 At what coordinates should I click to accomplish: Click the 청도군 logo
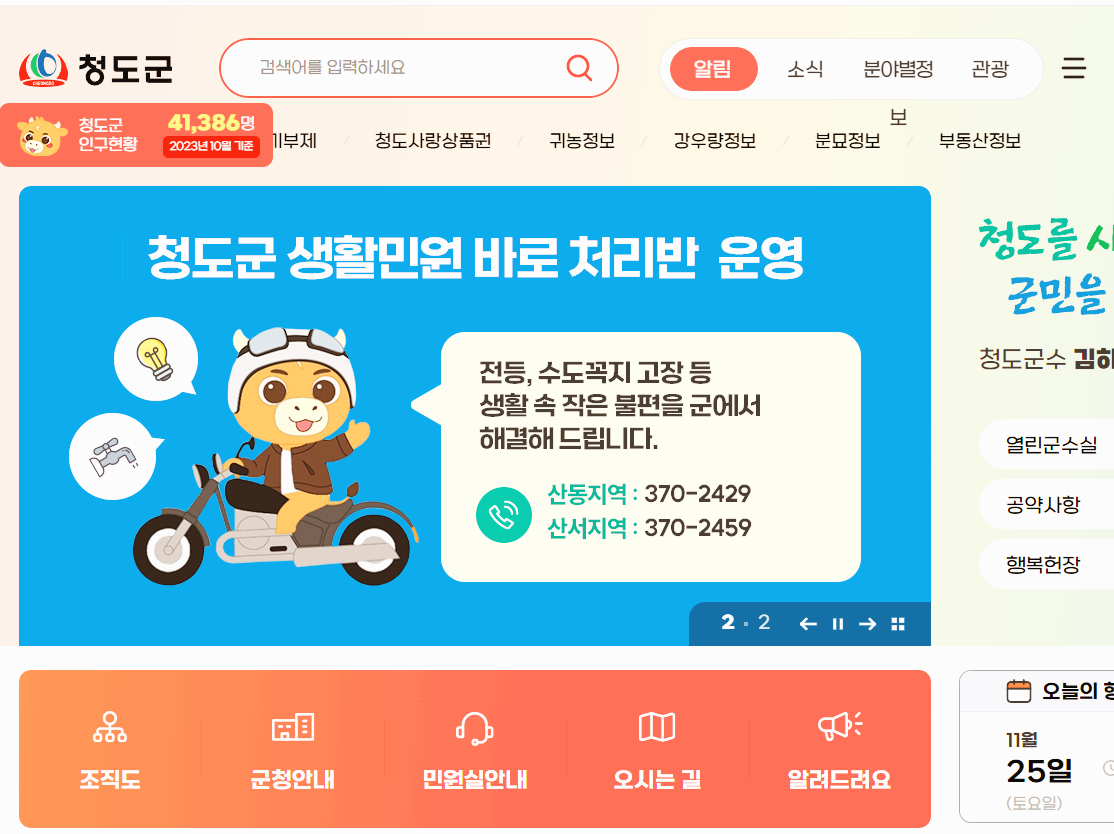(96, 68)
